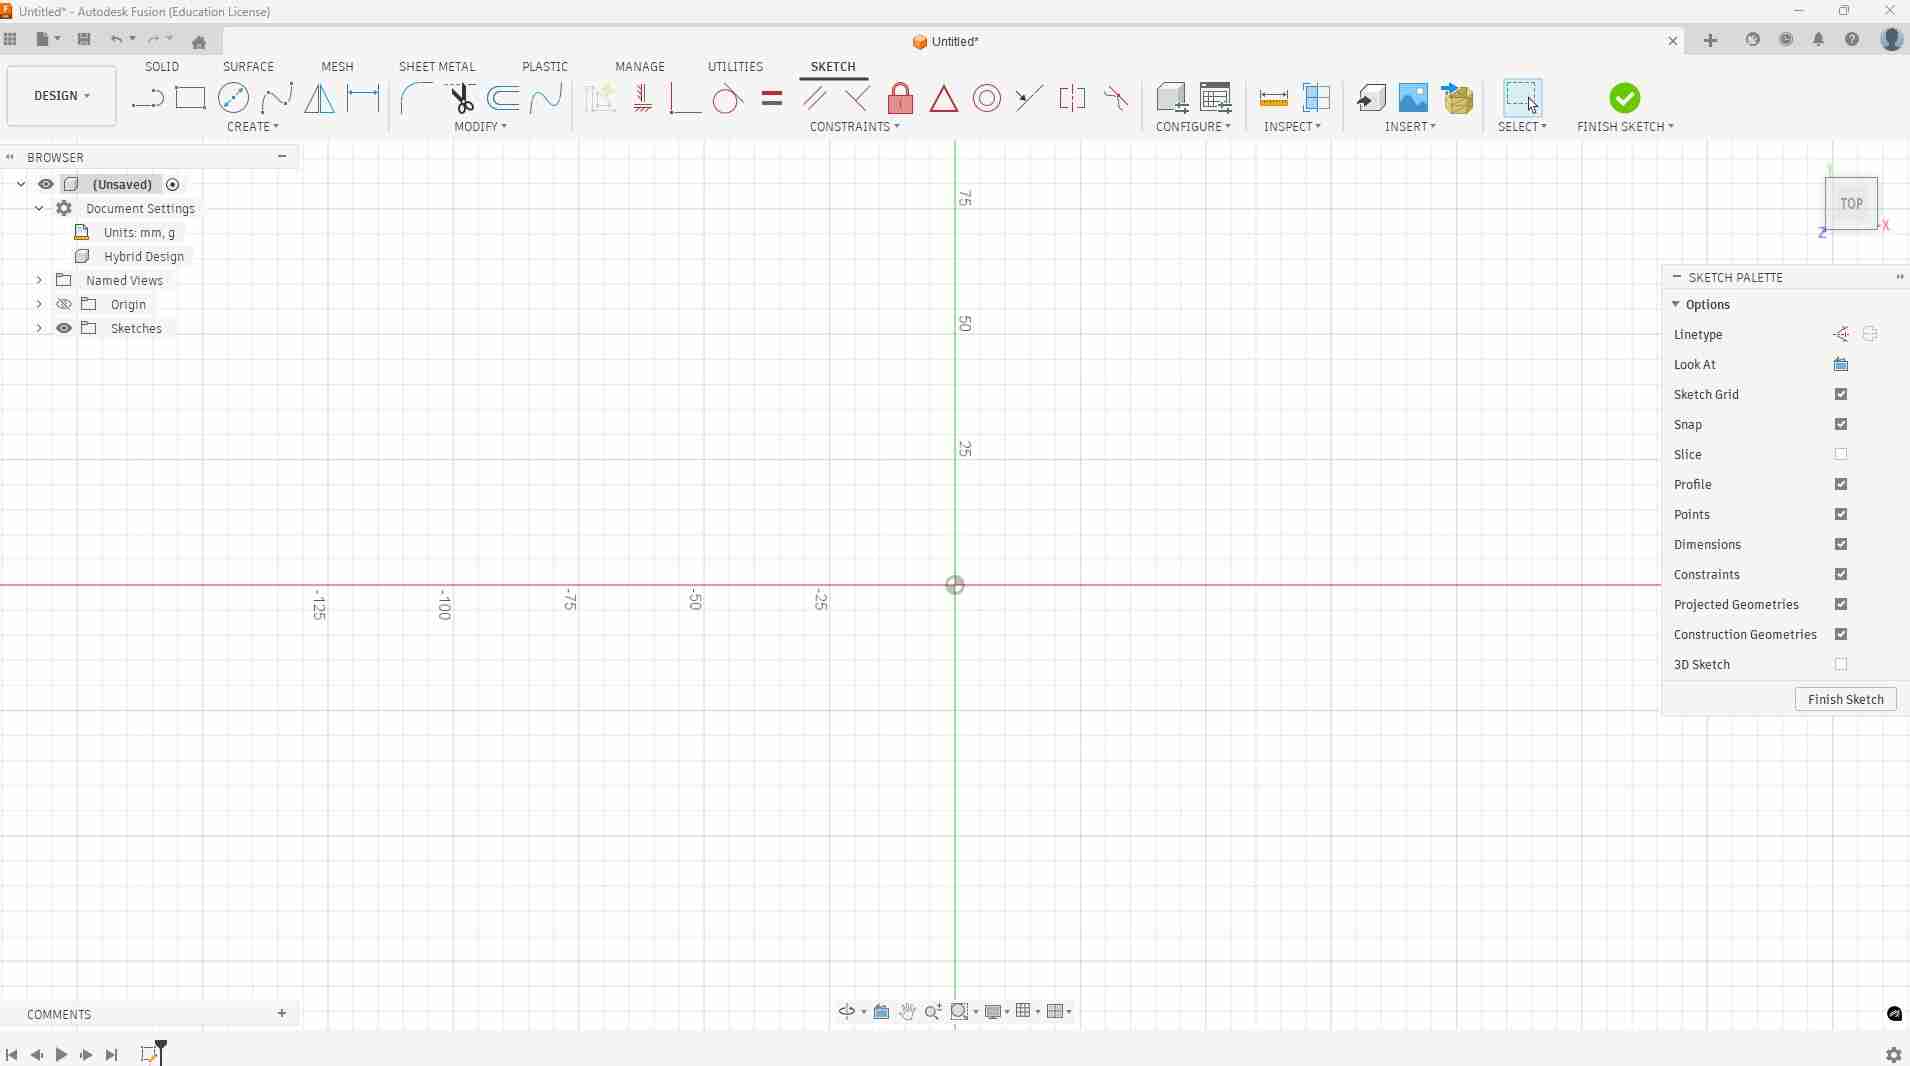Image resolution: width=1910 pixels, height=1066 pixels.
Task: Toggle the Constraints checkbox
Action: pos(1841,575)
